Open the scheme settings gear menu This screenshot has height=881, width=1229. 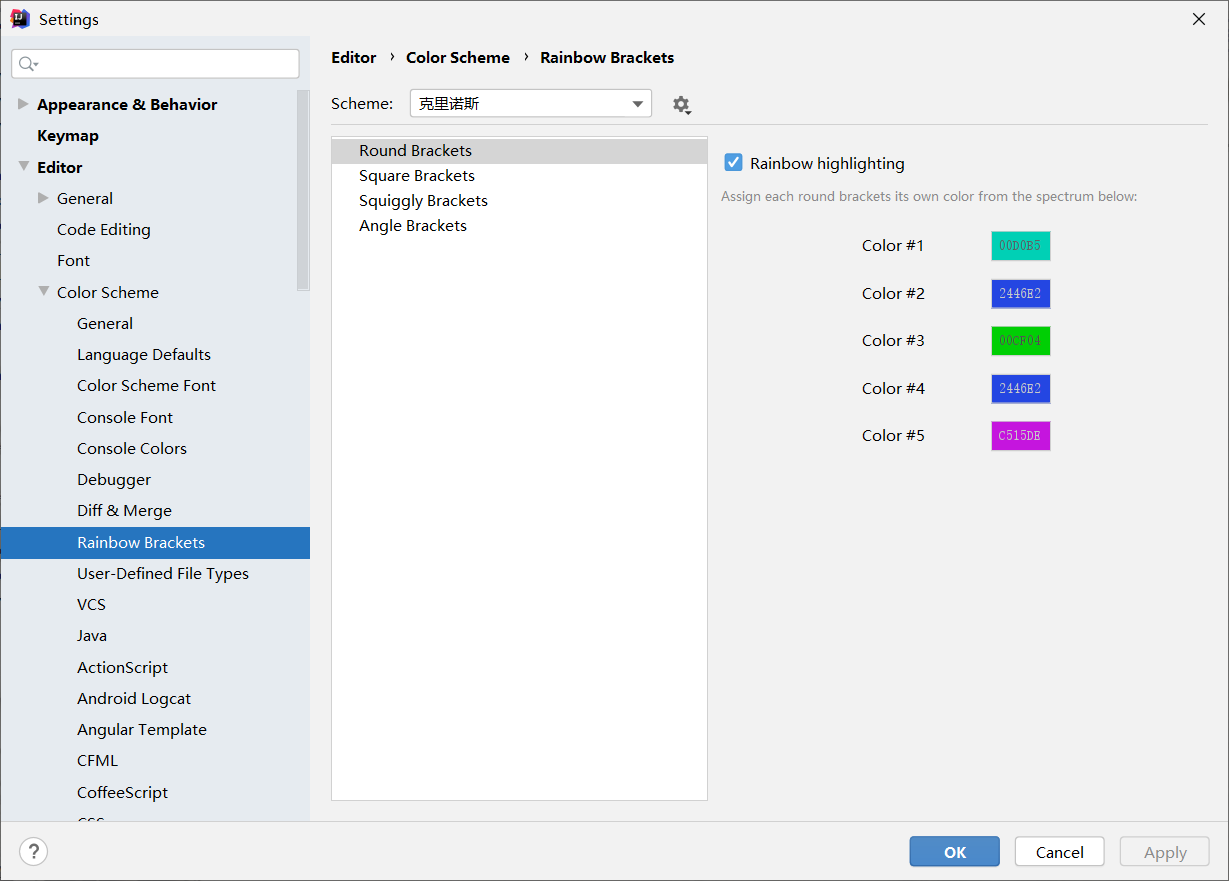click(x=681, y=103)
